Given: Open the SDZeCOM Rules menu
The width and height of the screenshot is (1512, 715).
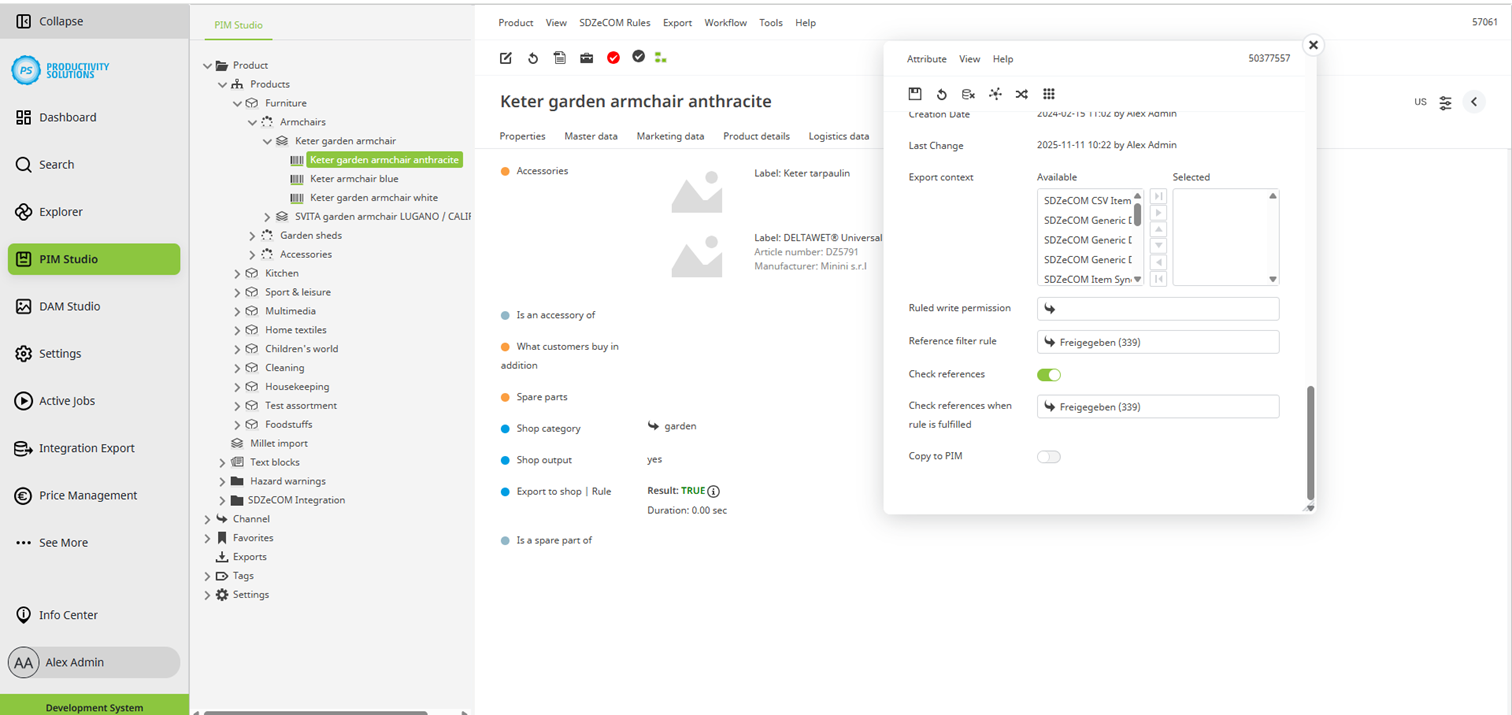Looking at the screenshot, I should click(x=614, y=23).
